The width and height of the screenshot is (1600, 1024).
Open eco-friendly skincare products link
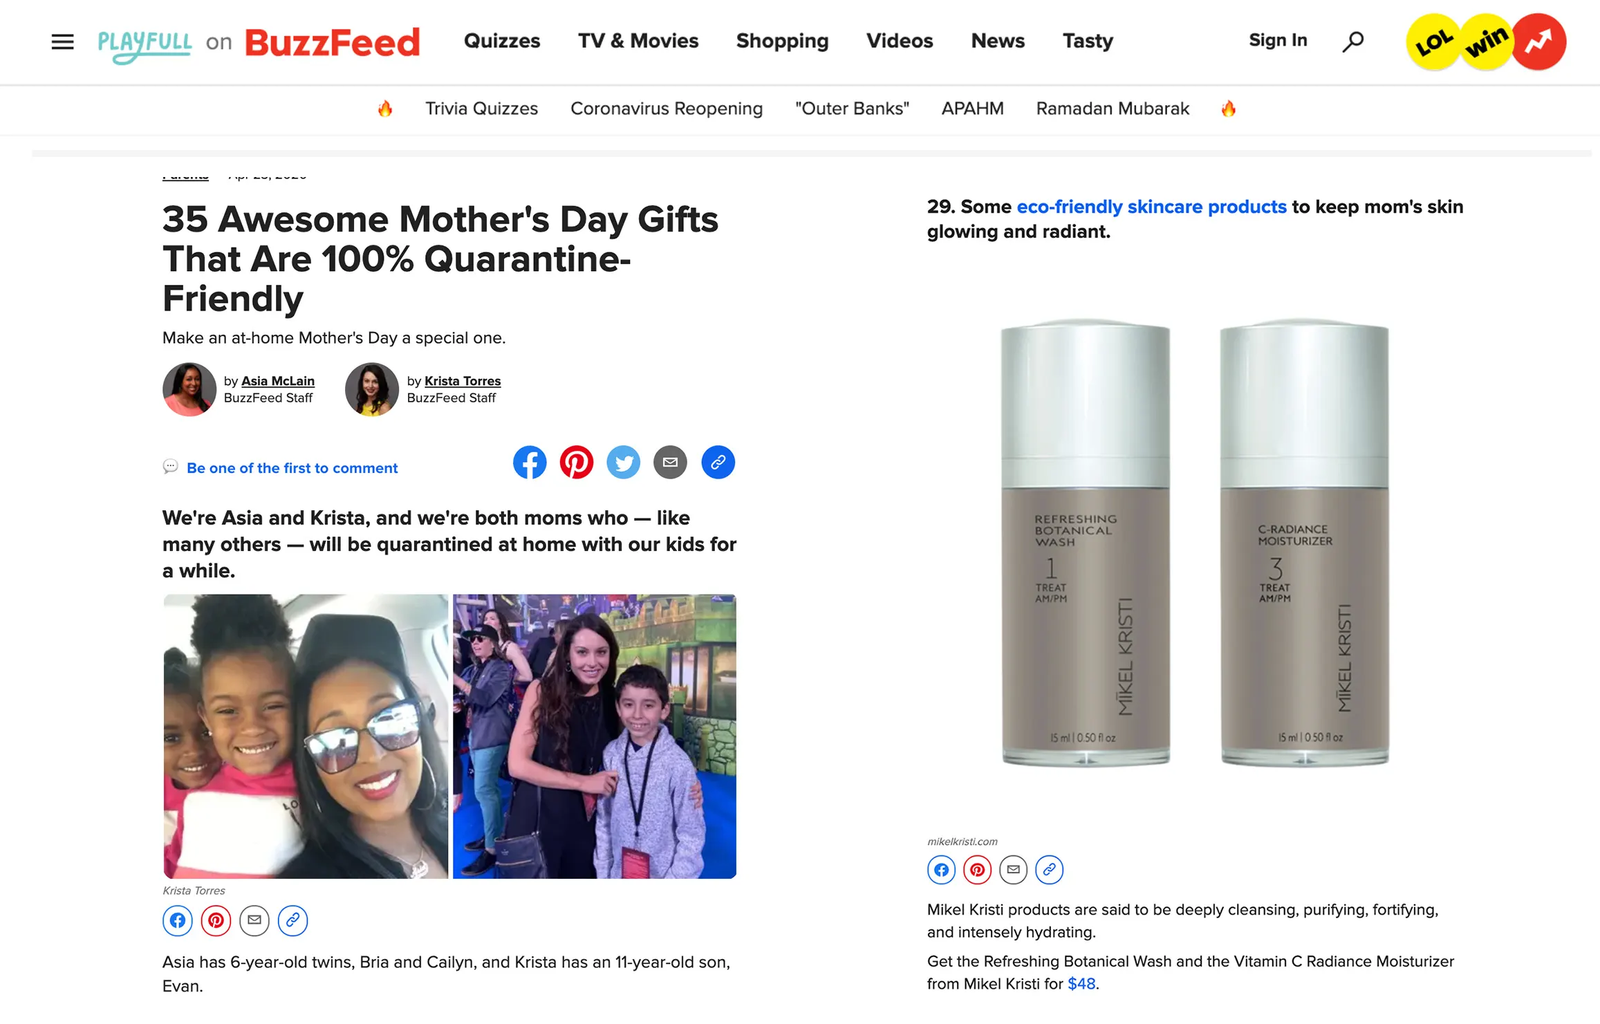click(x=1151, y=207)
